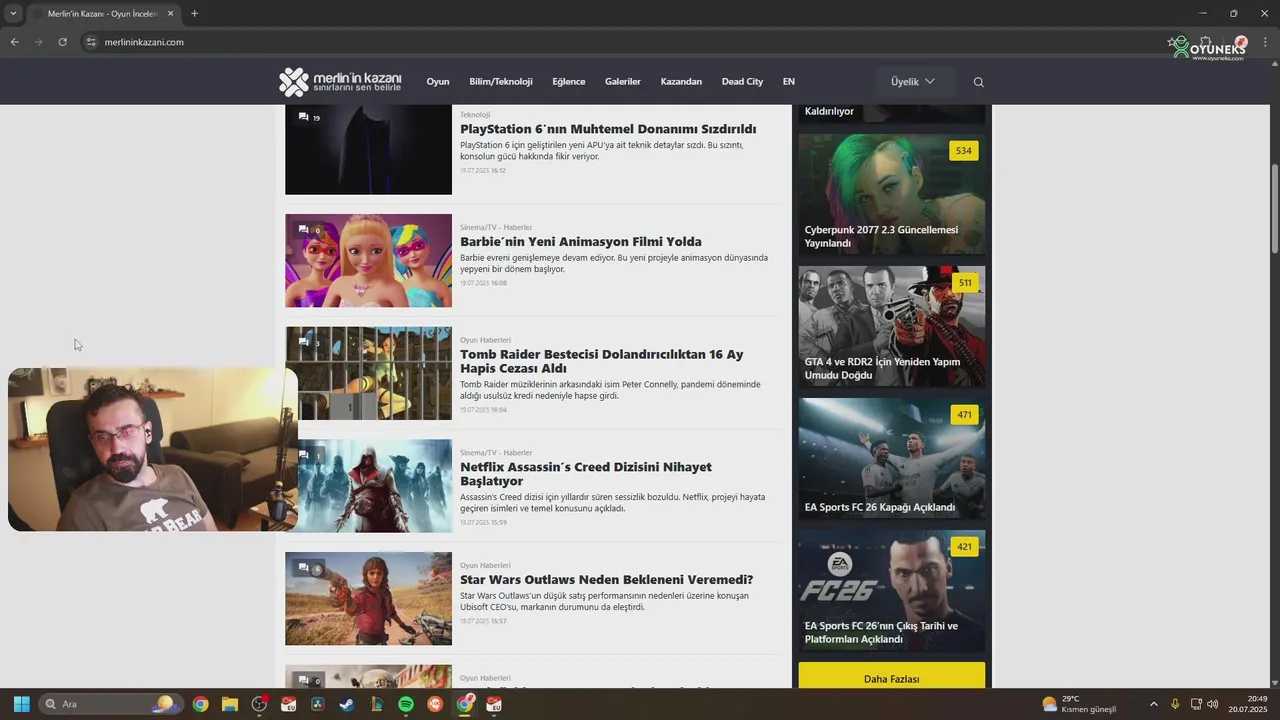Click the Barbie article thumbnail
This screenshot has height=720, width=1280.
pos(368,260)
